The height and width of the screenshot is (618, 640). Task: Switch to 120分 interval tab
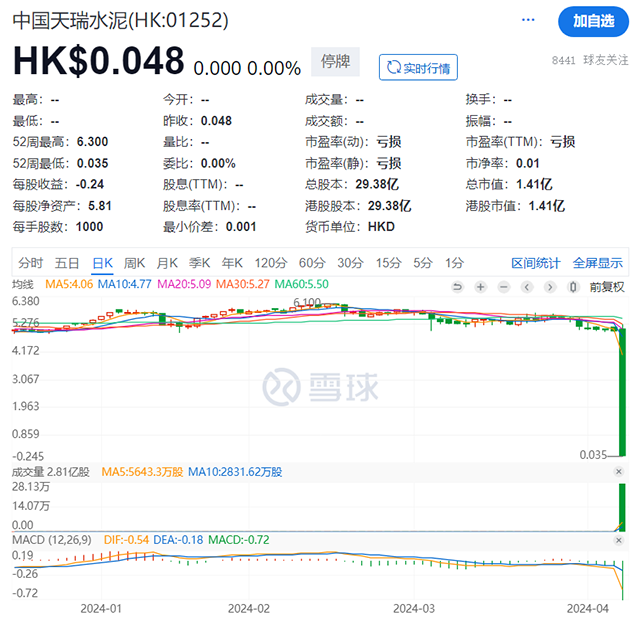click(x=271, y=263)
